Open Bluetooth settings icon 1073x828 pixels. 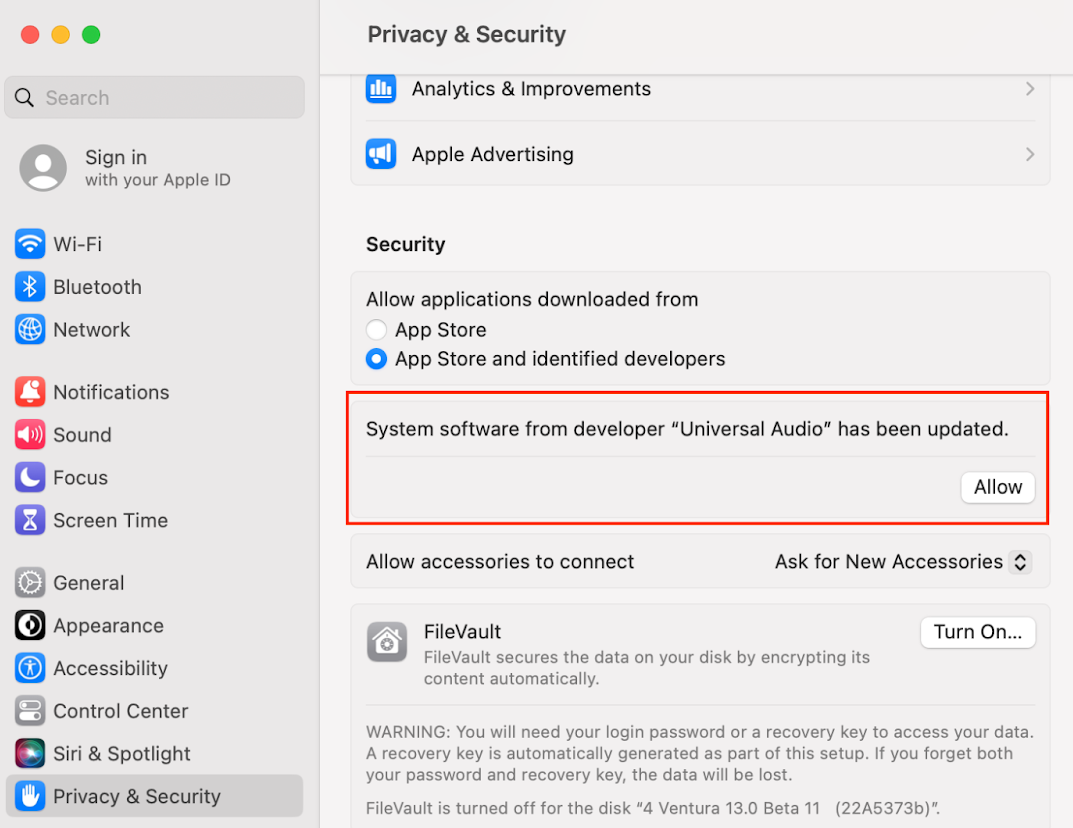click(x=30, y=287)
